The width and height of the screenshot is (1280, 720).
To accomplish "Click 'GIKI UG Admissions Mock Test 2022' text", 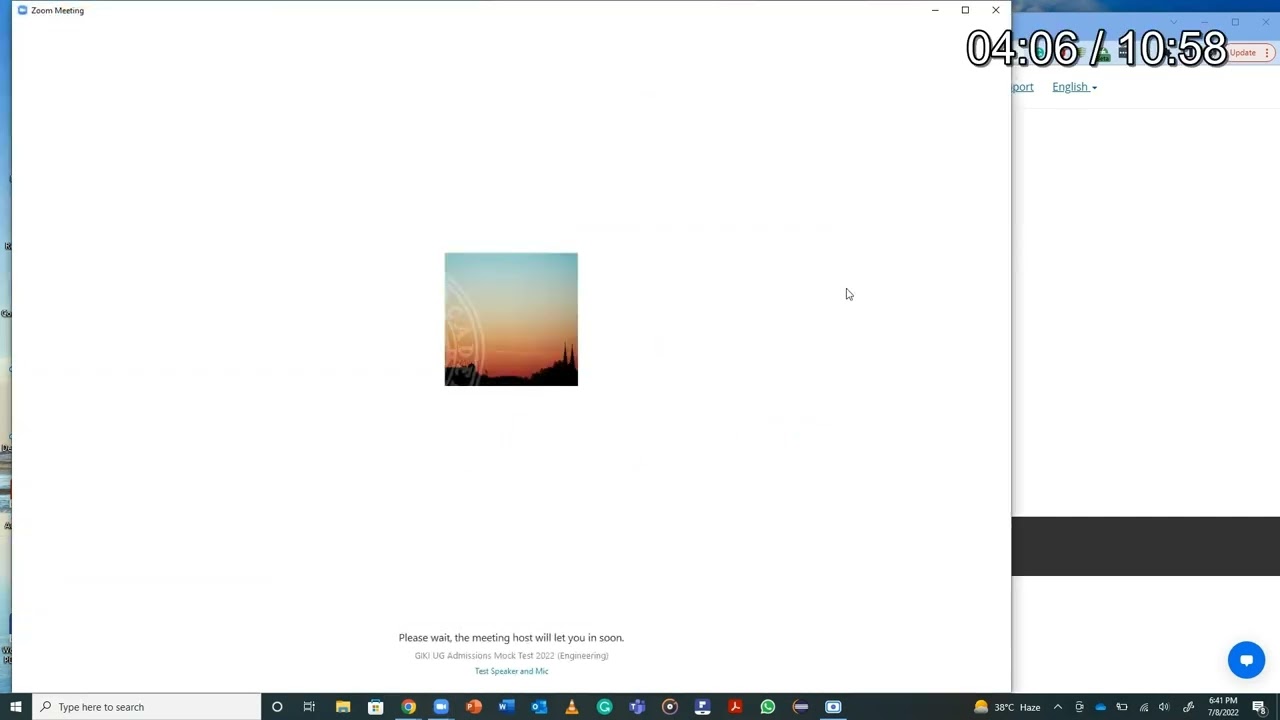I will point(511,655).
